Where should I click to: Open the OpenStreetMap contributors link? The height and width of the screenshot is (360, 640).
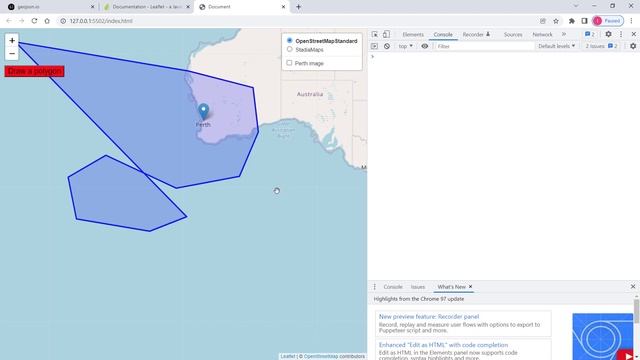(x=321, y=356)
